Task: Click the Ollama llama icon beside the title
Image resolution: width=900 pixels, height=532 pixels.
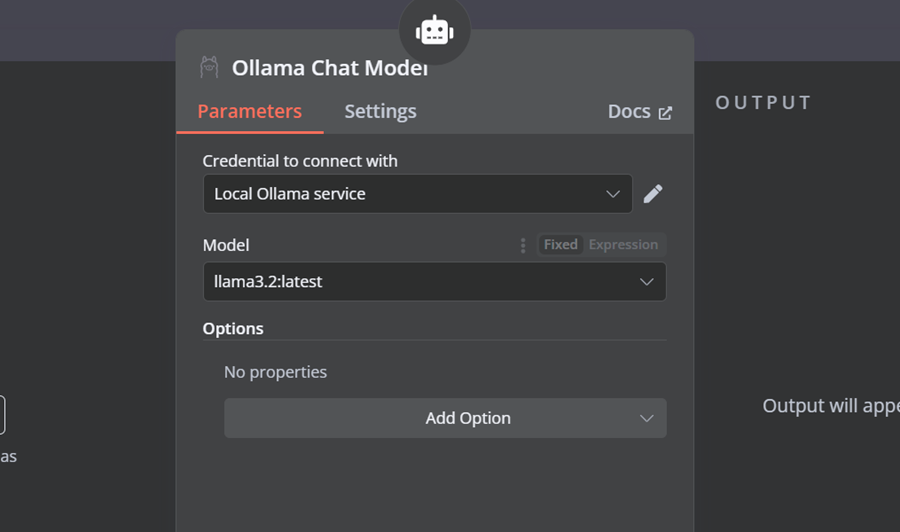Action: pos(209,67)
